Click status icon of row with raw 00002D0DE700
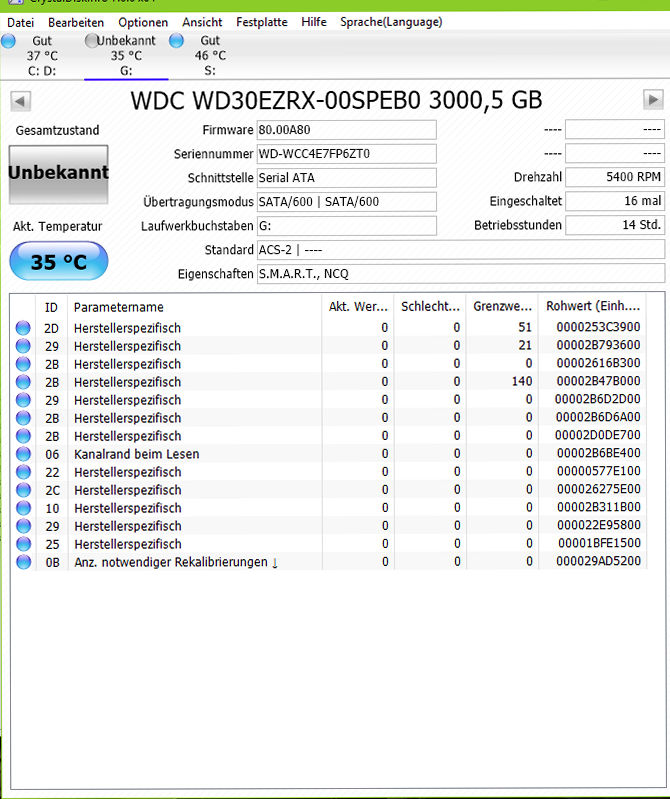 pyautogui.click(x=23, y=436)
